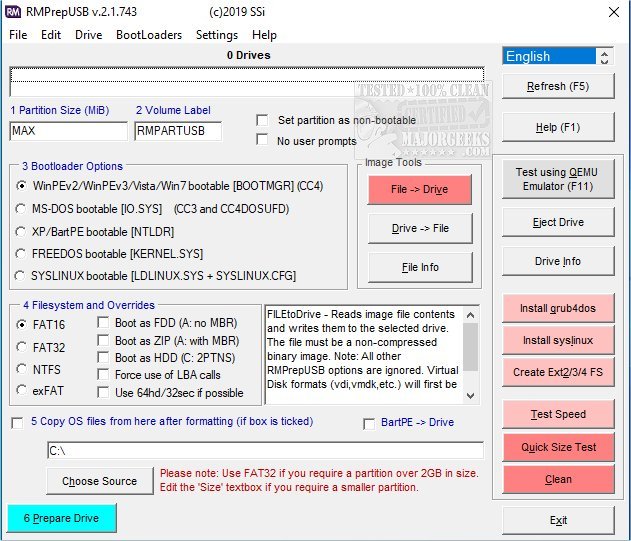
Task: Open the Edit menu
Action: click(x=51, y=35)
